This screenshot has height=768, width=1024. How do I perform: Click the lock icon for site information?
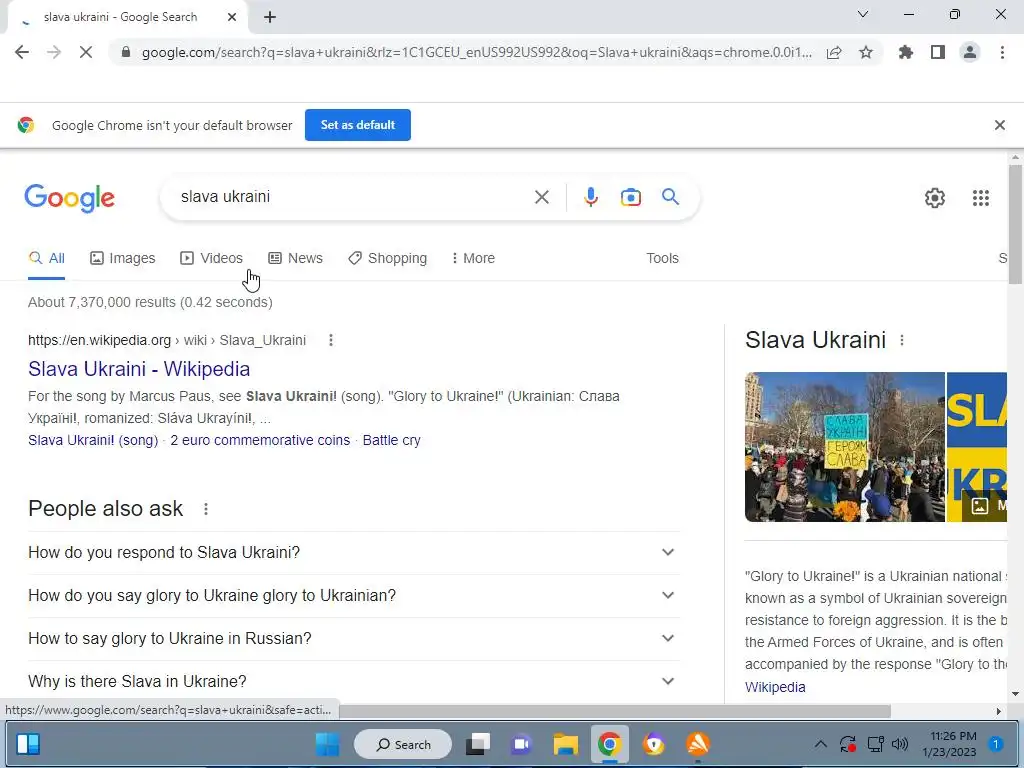(126, 52)
